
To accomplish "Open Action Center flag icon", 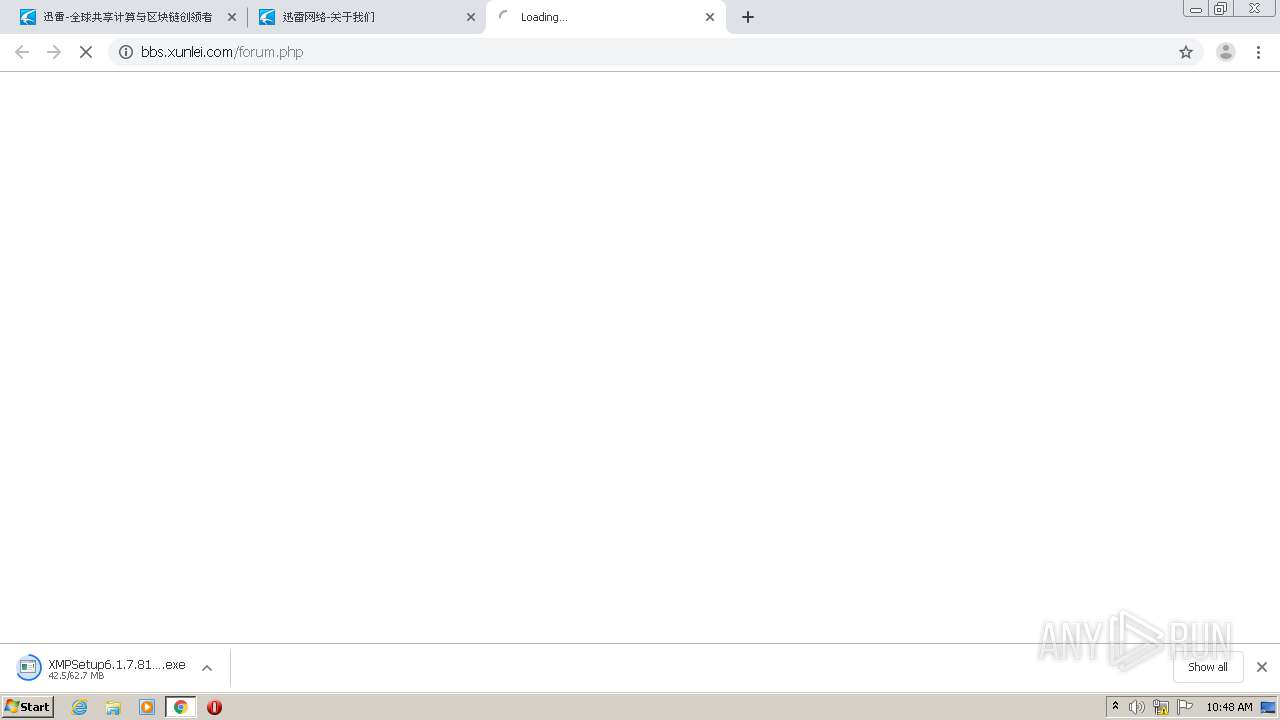I will 1185,707.
